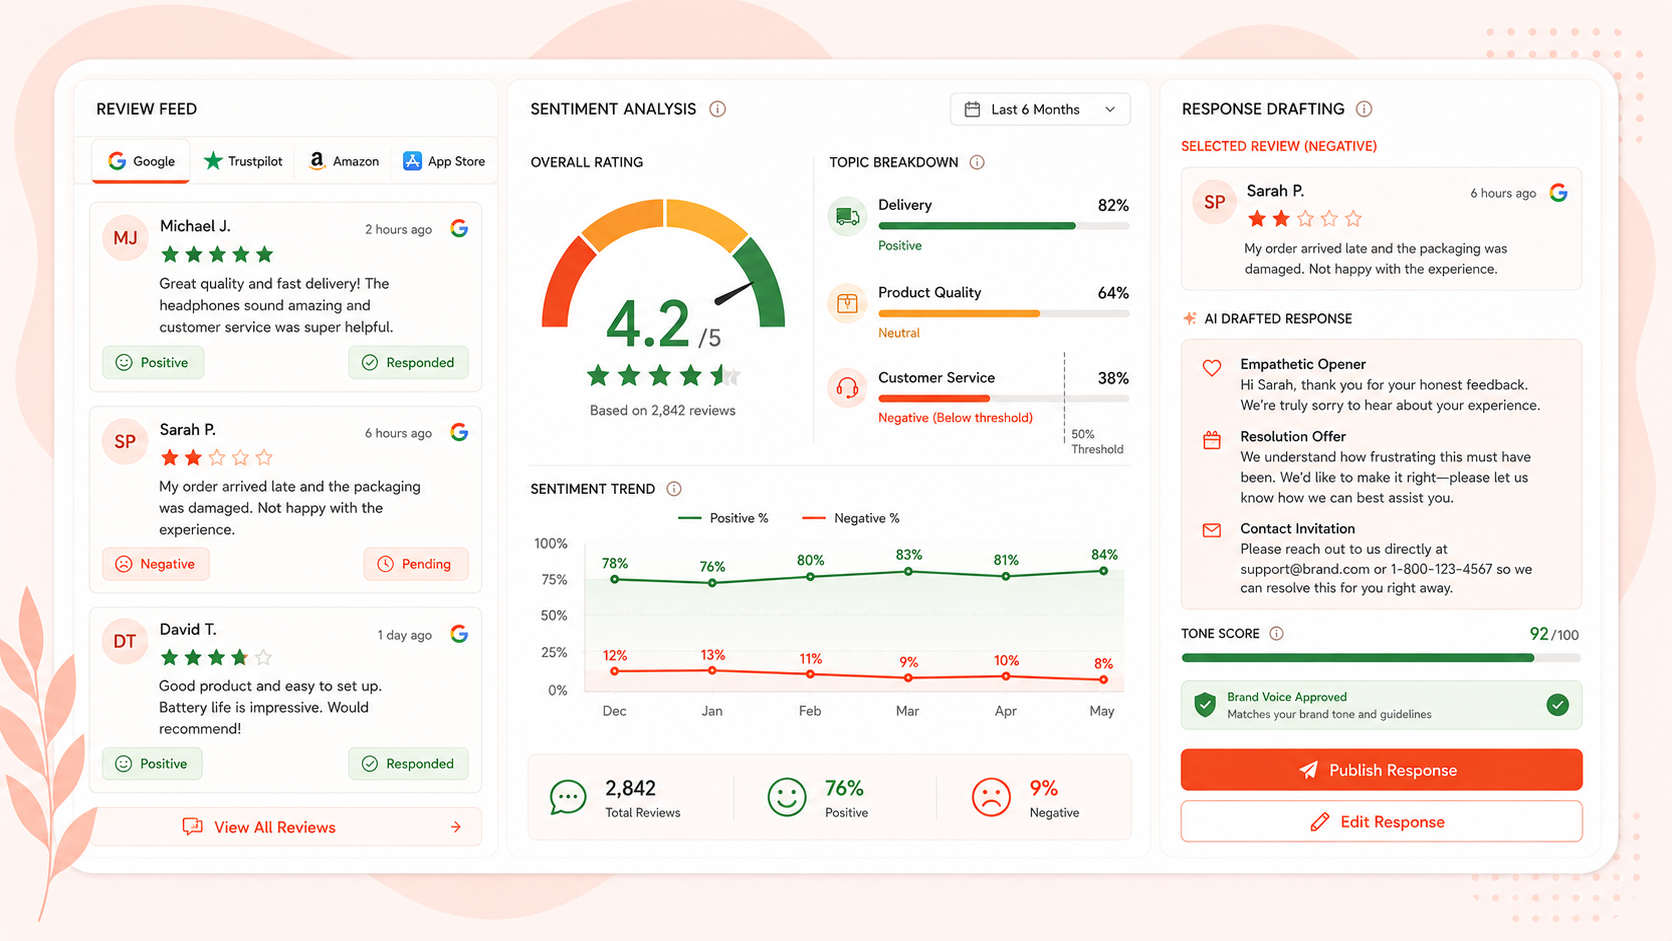Click the info icon next to Sentiment Trend
The image size is (1672, 941).
674,489
